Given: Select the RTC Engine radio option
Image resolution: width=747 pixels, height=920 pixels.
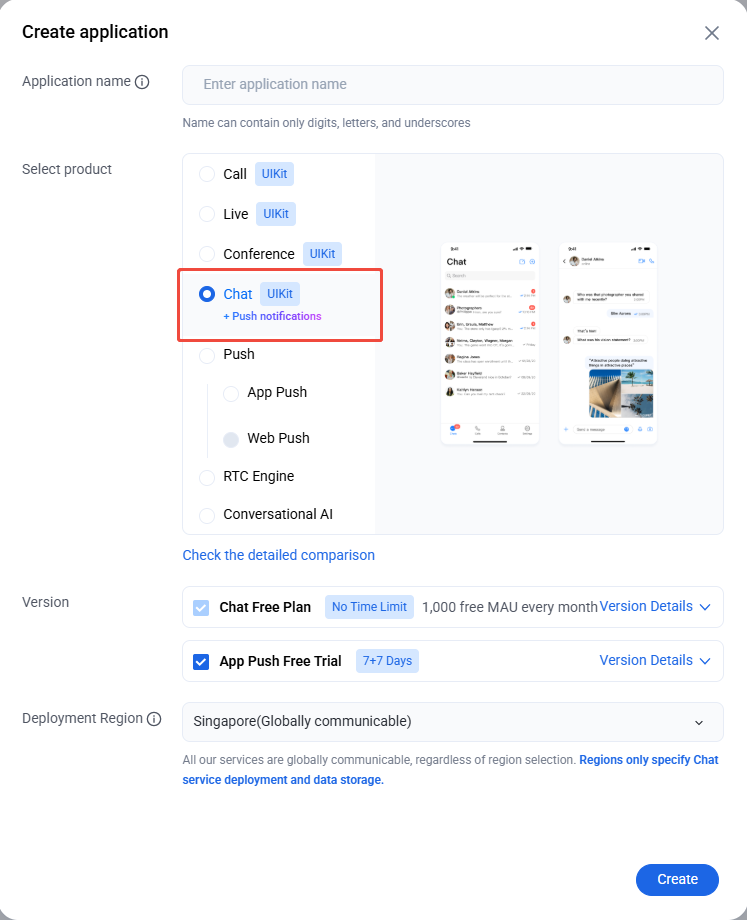Looking at the screenshot, I should (x=207, y=477).
